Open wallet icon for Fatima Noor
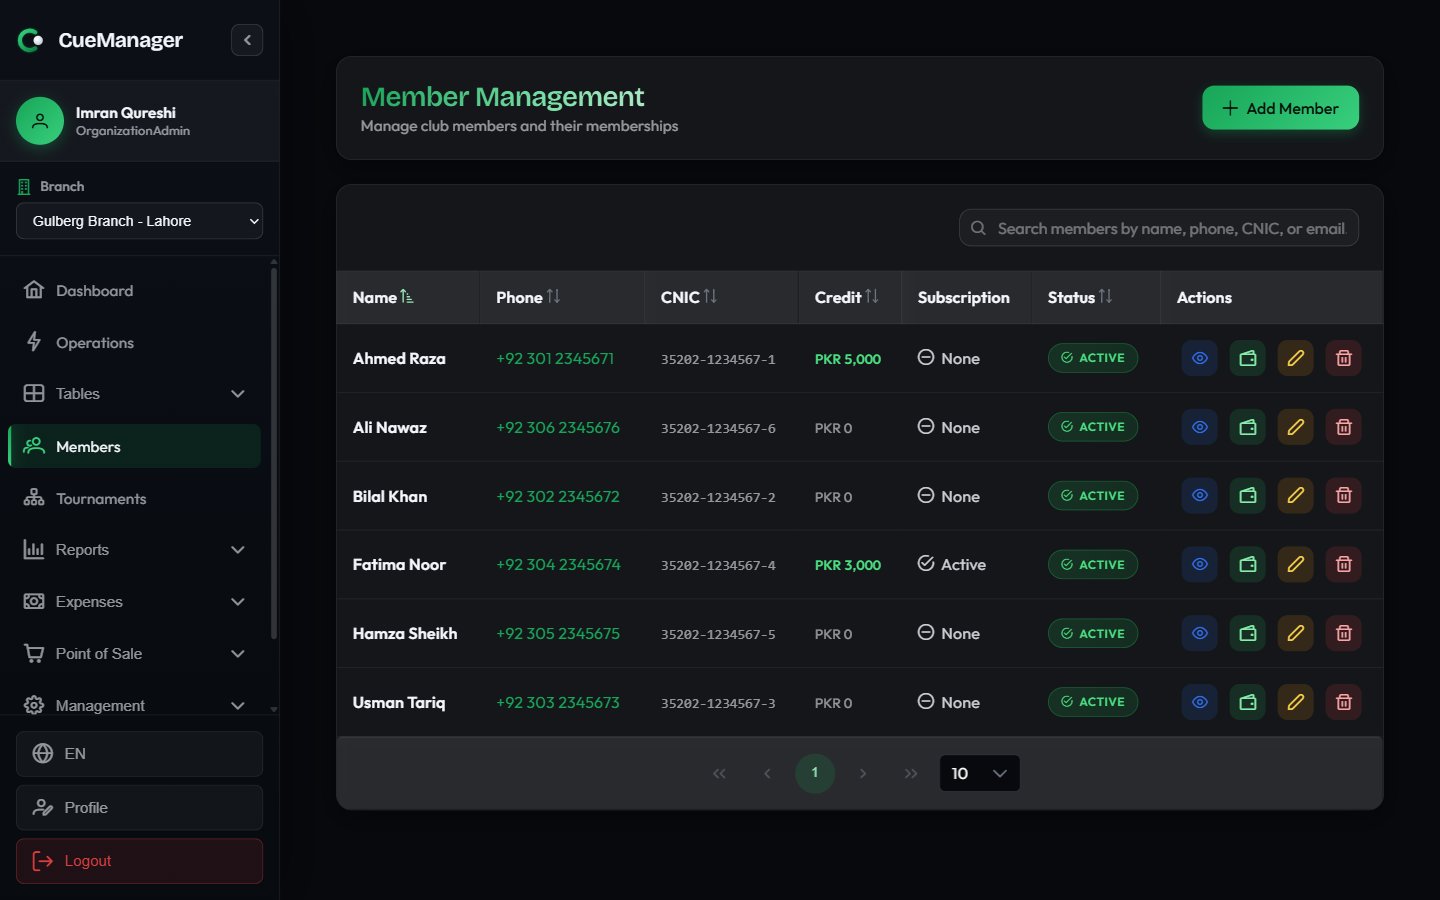The image size is (1440, 900). tap(1247, 564)
